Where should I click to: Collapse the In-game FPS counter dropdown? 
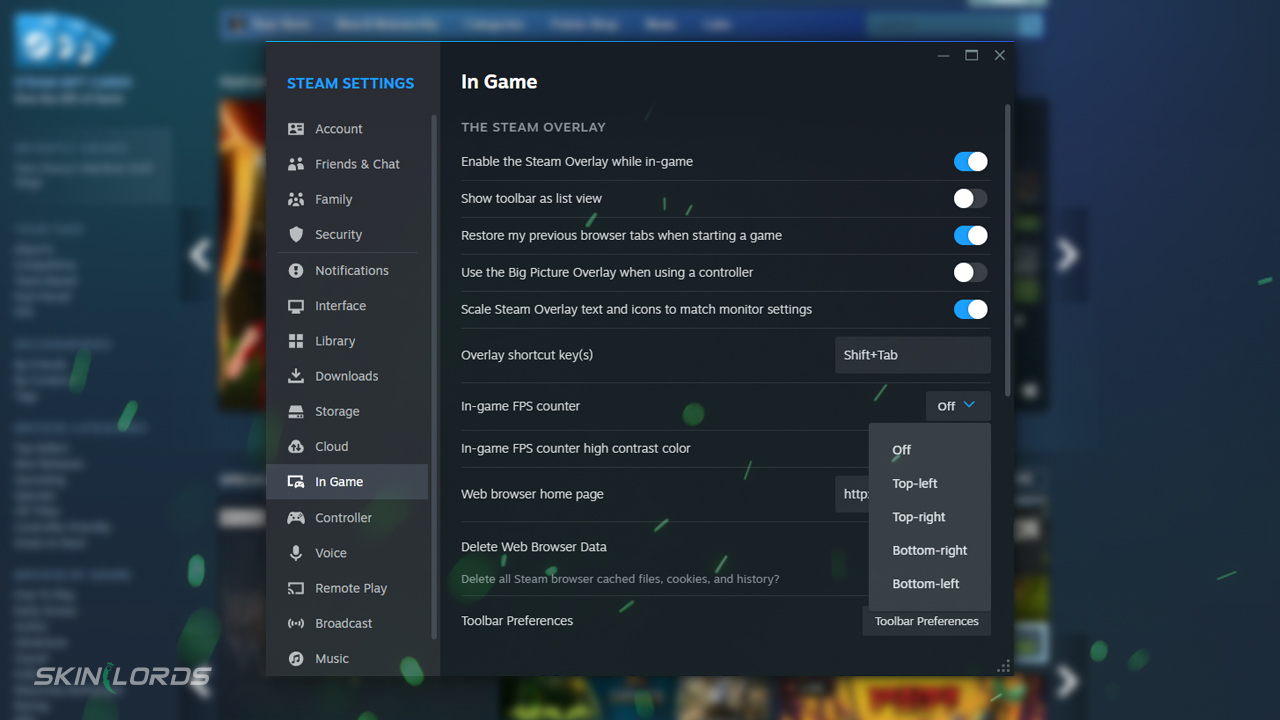click(x=958, y=406)
